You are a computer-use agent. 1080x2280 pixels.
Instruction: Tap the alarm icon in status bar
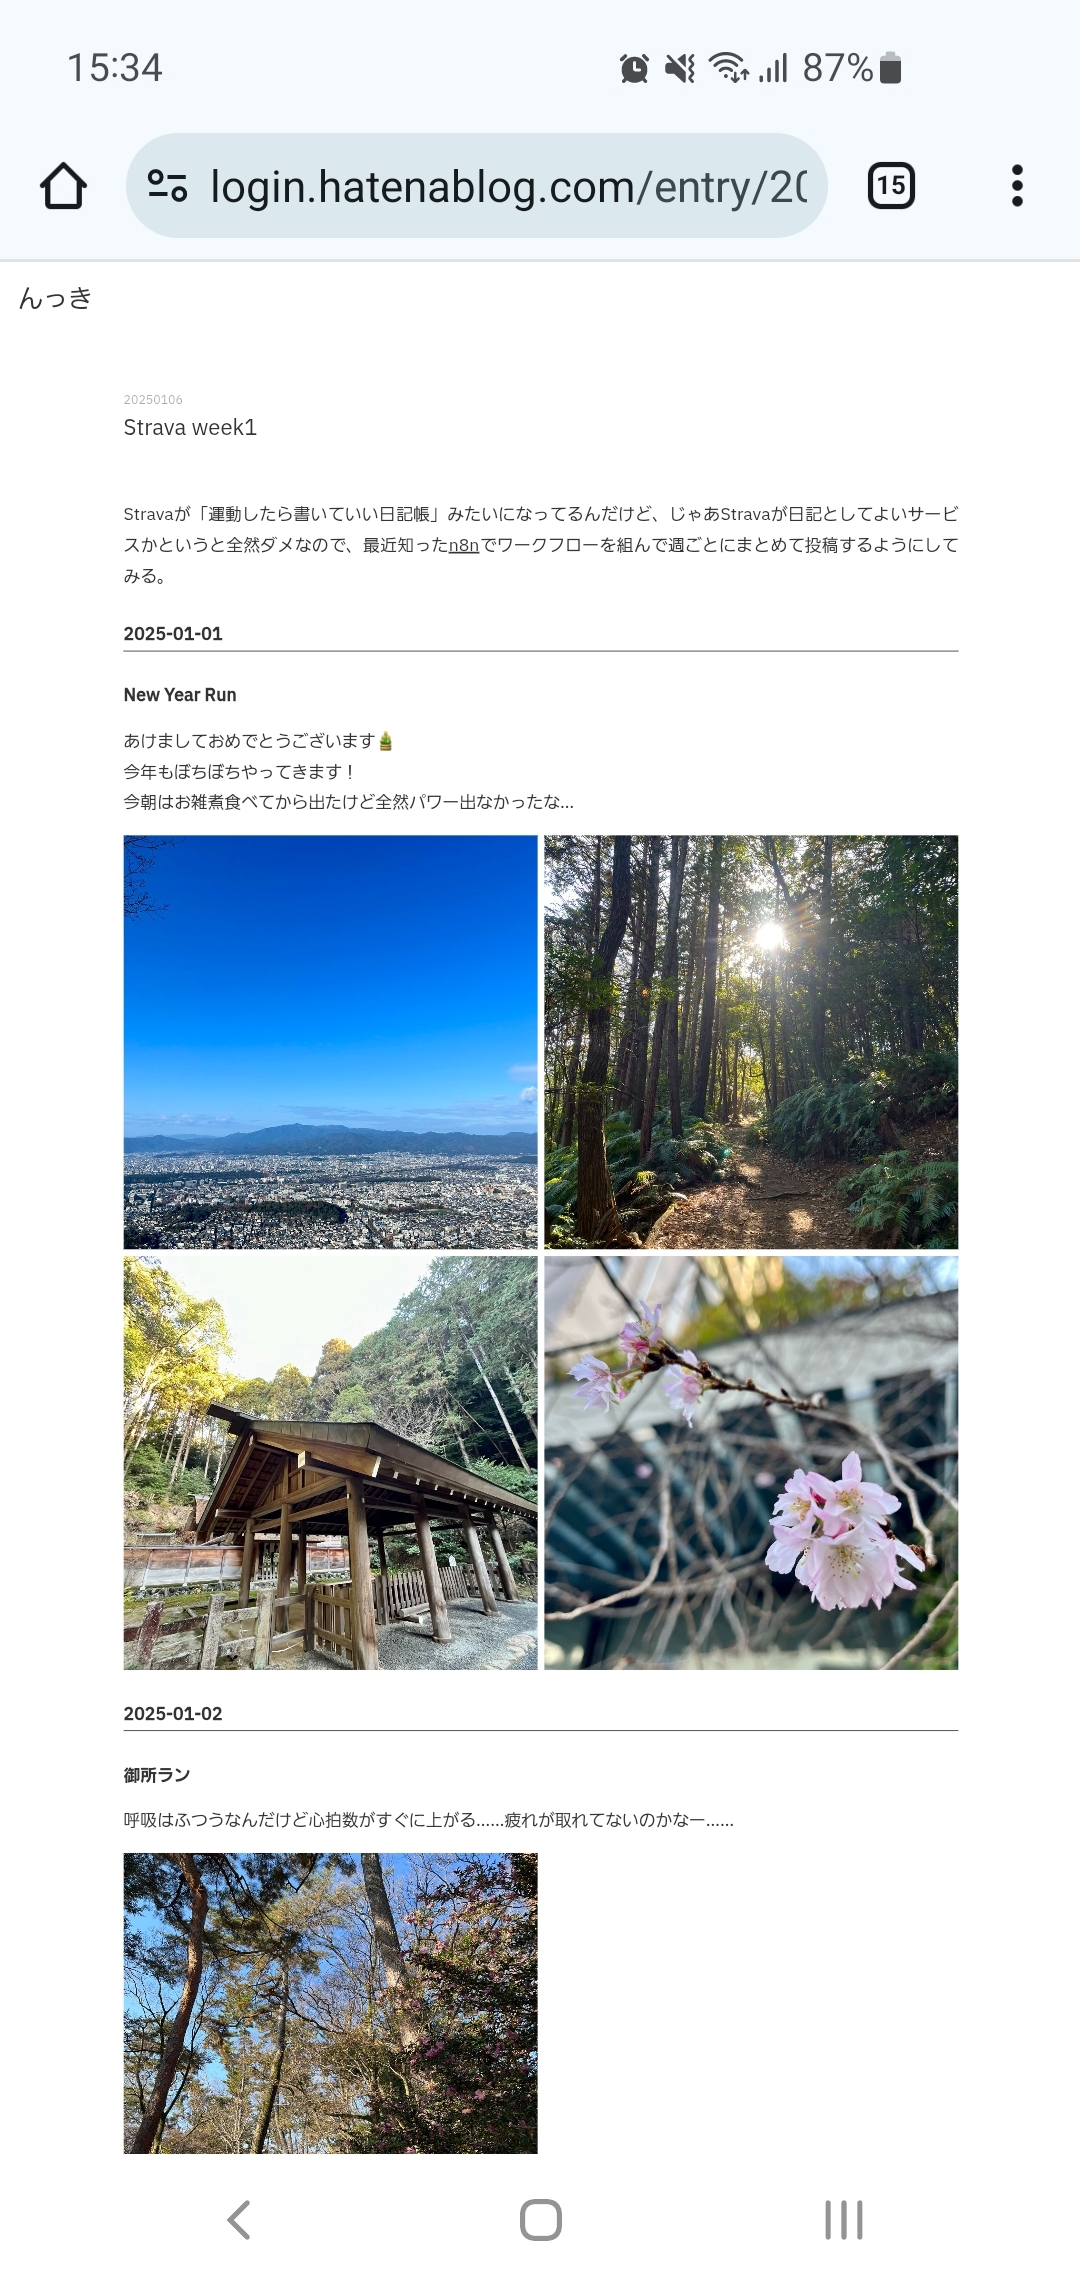(x=634, y=68)
